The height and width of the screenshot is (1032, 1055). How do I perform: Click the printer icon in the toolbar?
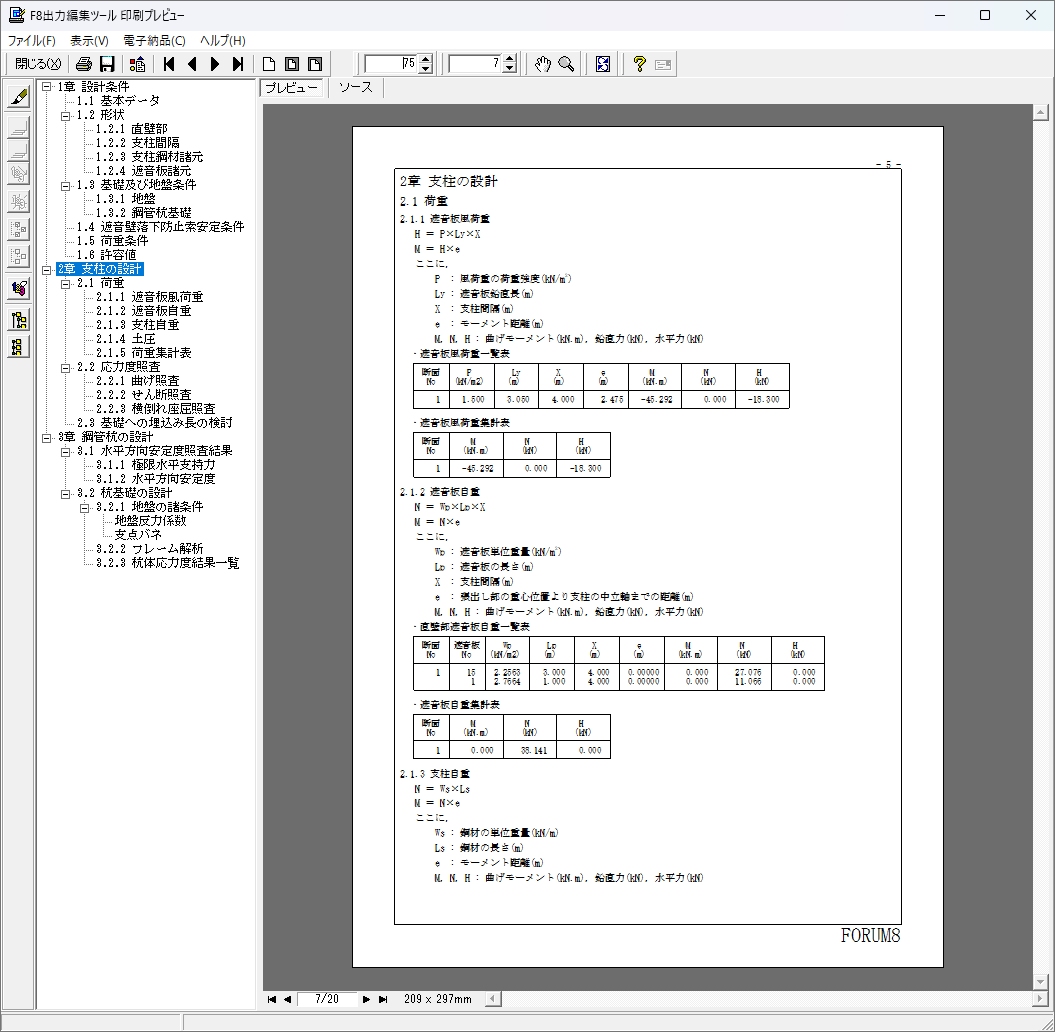click(84, 64)
